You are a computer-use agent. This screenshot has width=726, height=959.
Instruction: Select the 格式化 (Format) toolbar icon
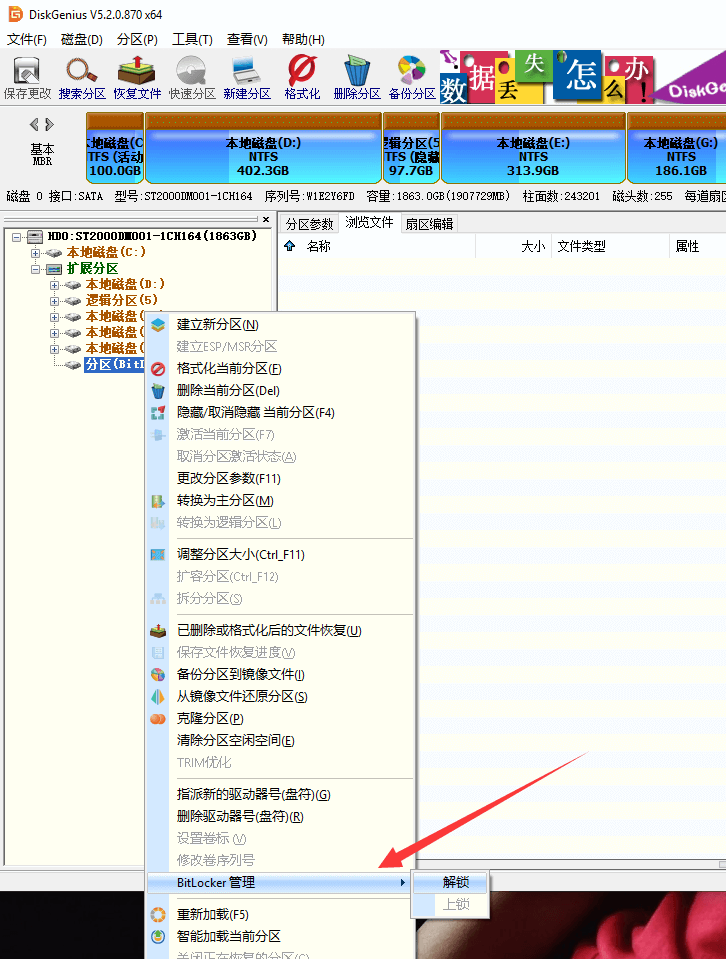(x=302, y=77)
